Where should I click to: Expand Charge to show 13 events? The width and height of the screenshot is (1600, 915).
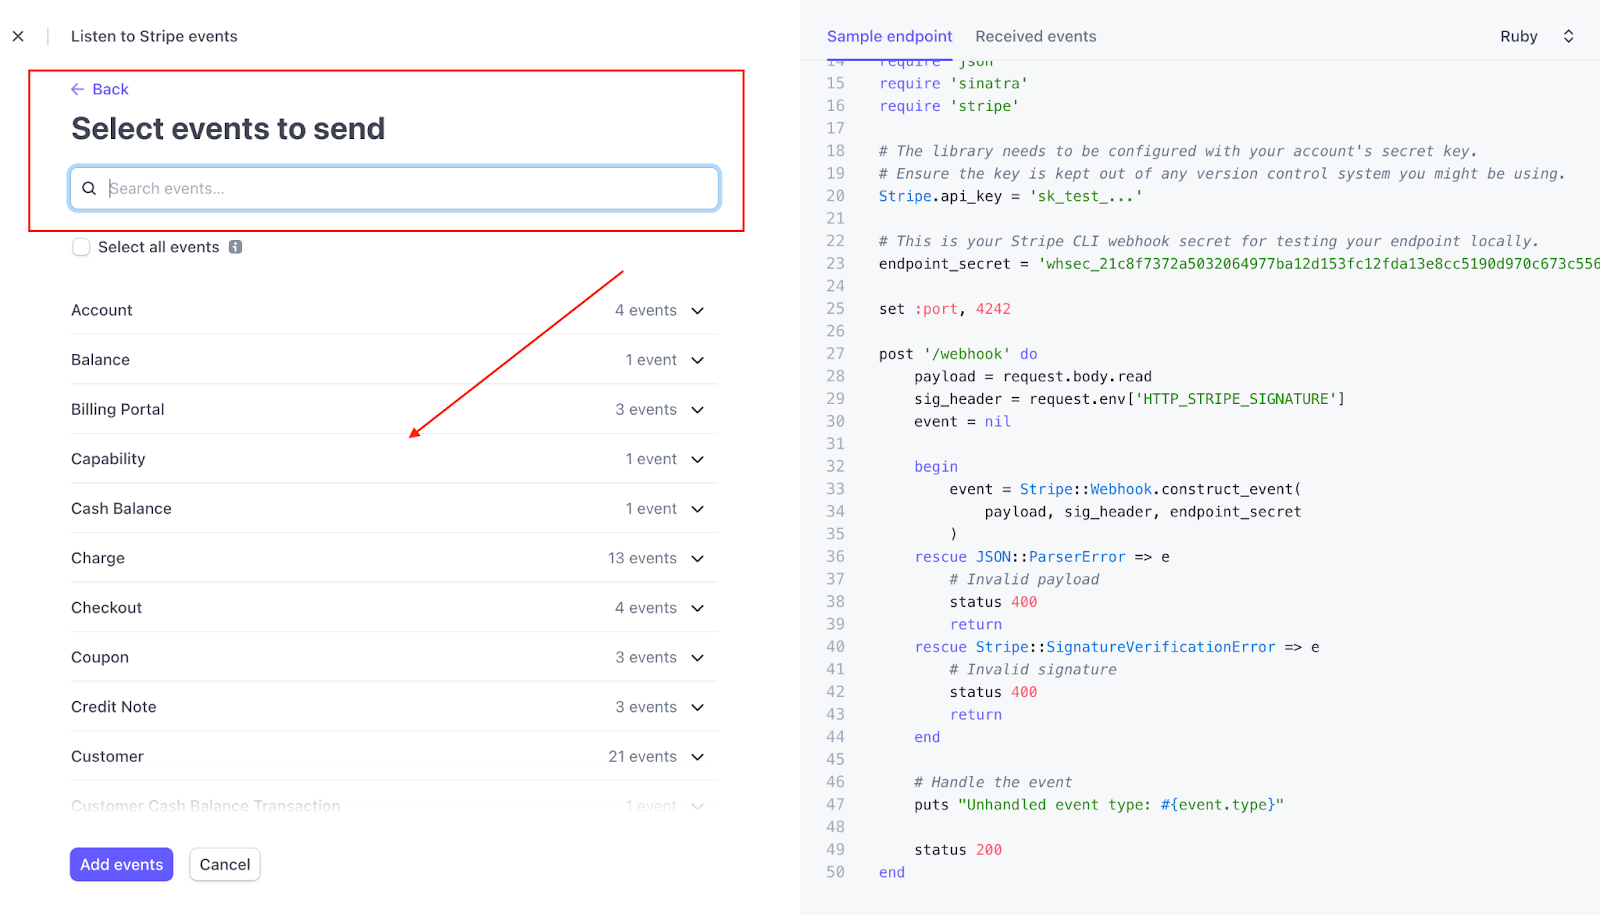697,558
